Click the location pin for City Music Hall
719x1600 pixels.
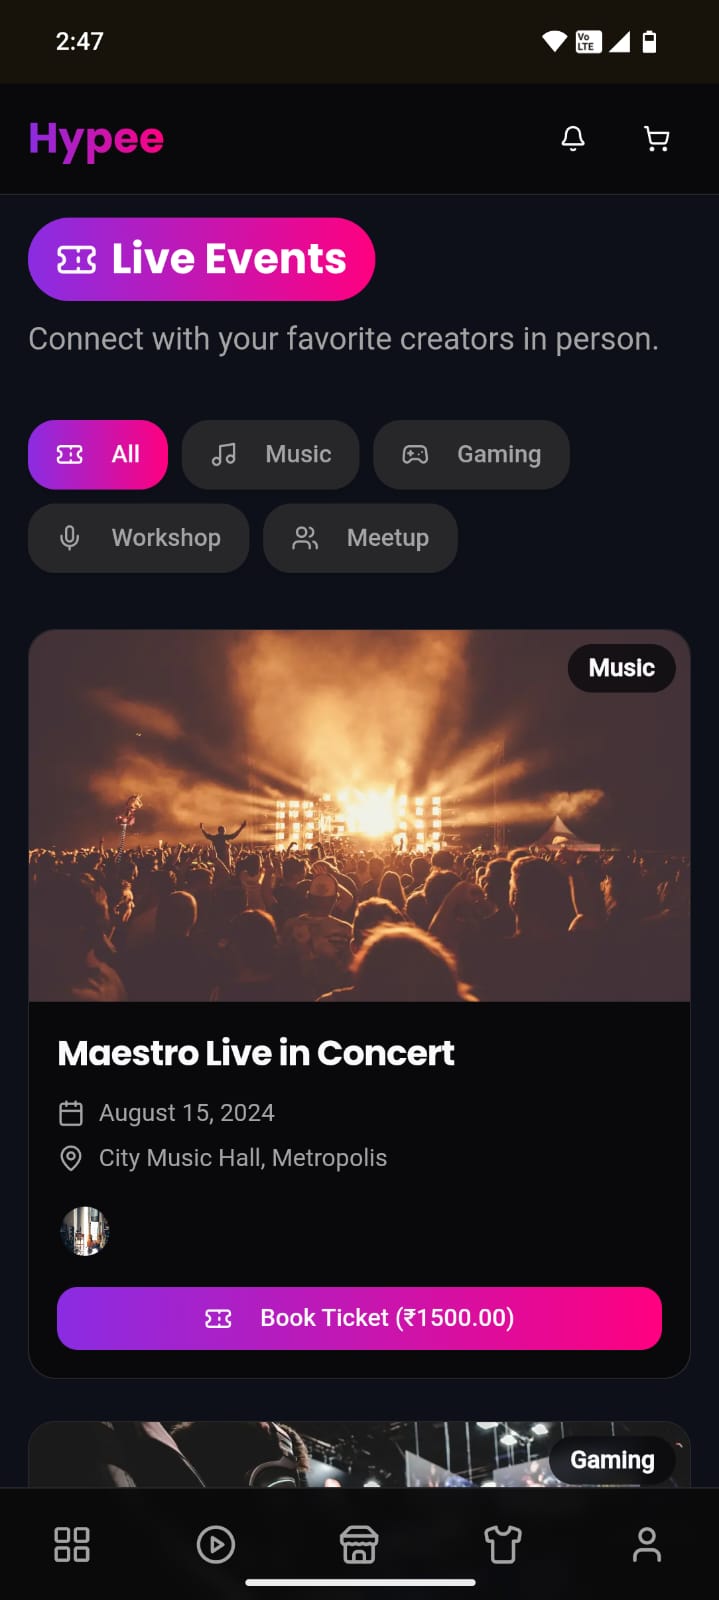click(x=71, y=1158)
